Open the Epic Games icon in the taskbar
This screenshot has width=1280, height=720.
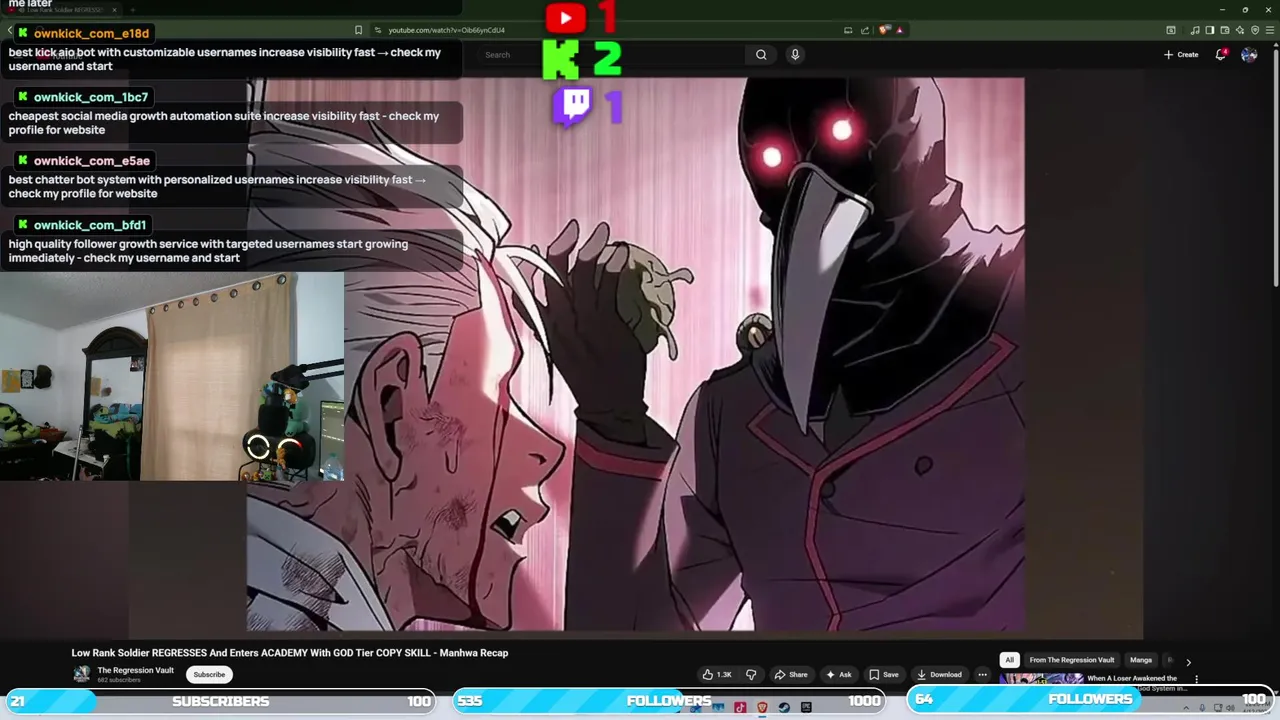coord(806,708)
